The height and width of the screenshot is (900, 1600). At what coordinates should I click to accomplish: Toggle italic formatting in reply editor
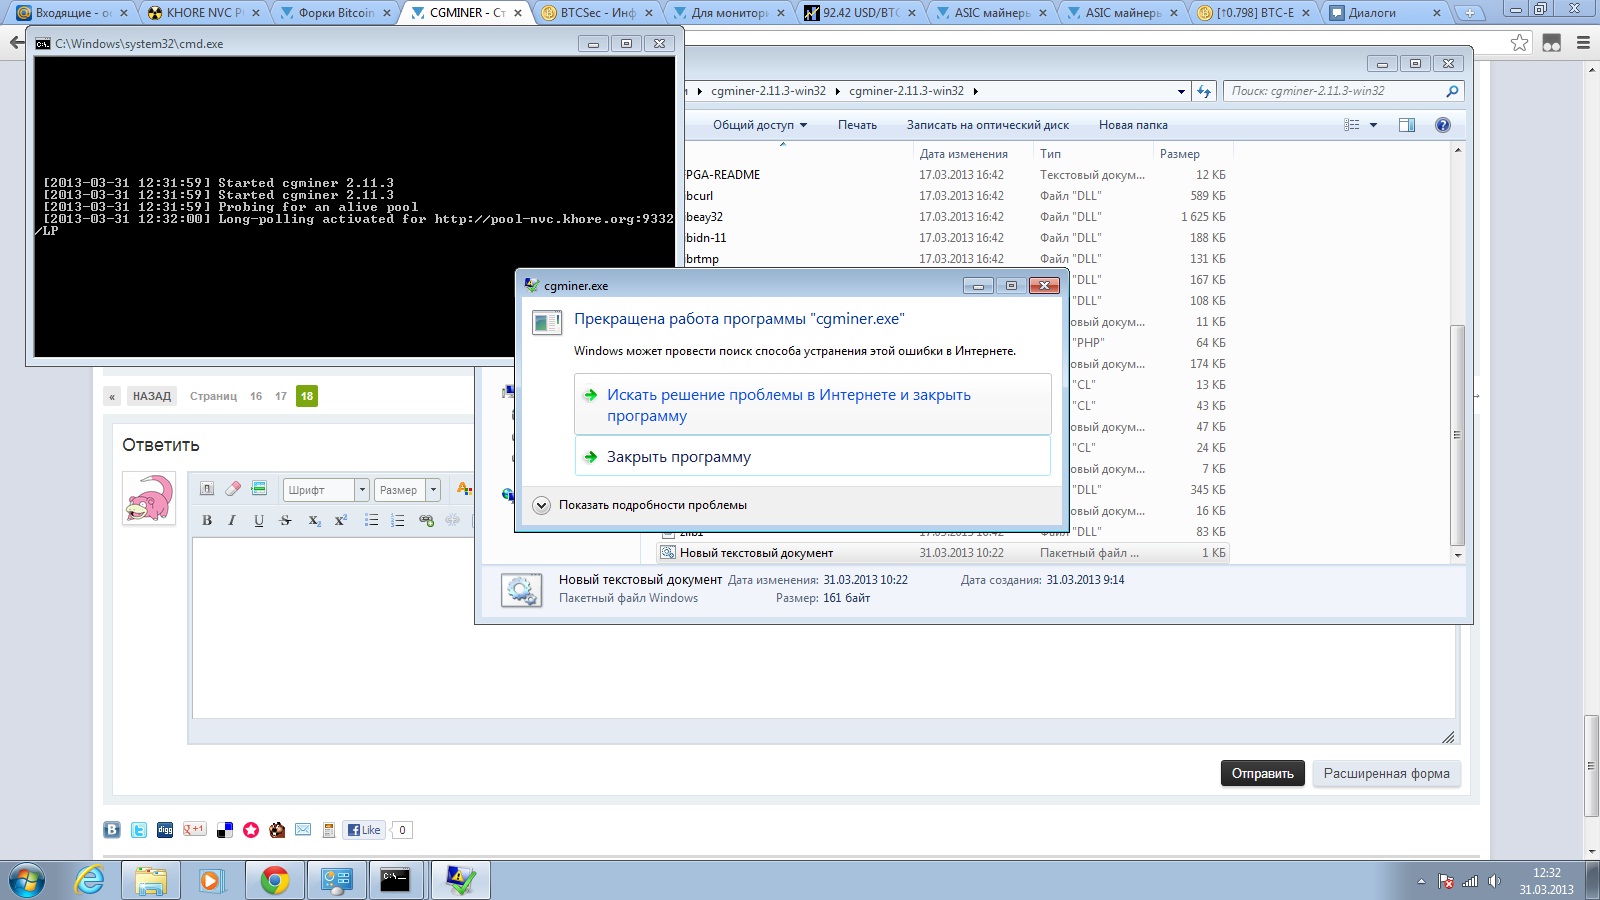point(232,520)
